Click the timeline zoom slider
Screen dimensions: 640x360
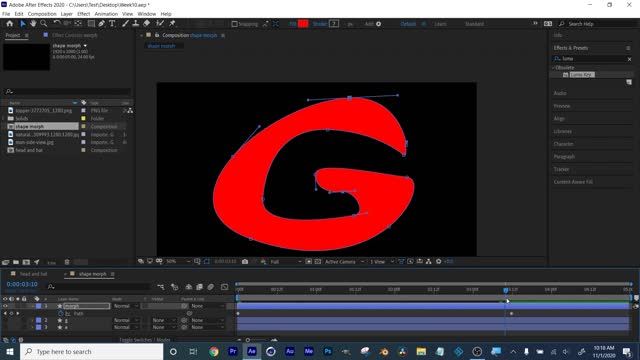click(x=248, y=340)
